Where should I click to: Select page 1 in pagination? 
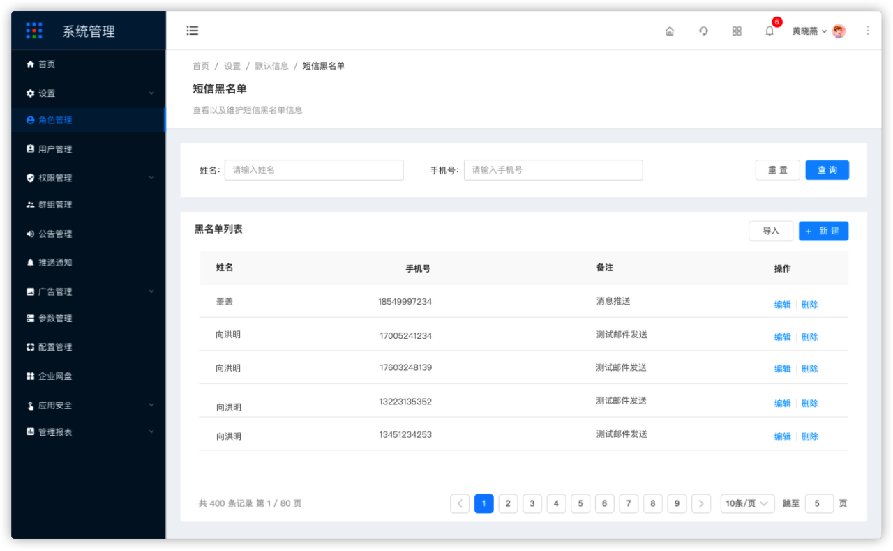pos(484,503)
